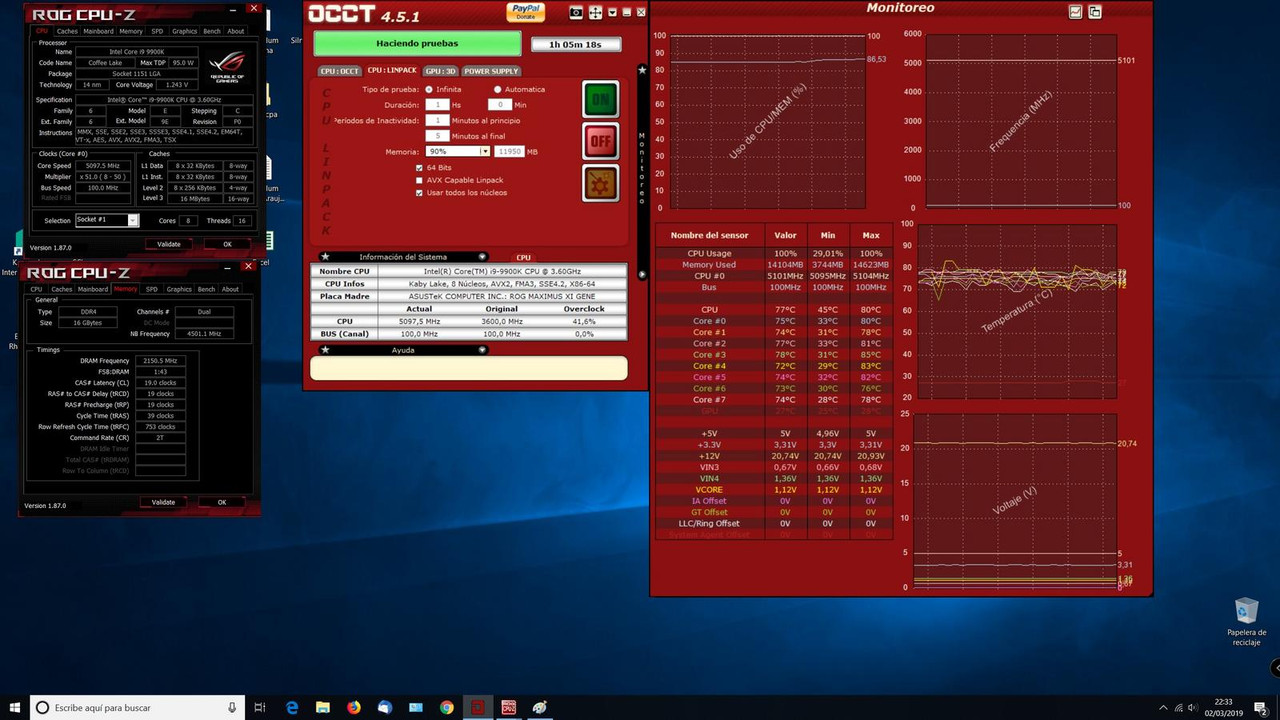
Task: Open Caches tab in top CPU-Z window
Action: [67, 31]
